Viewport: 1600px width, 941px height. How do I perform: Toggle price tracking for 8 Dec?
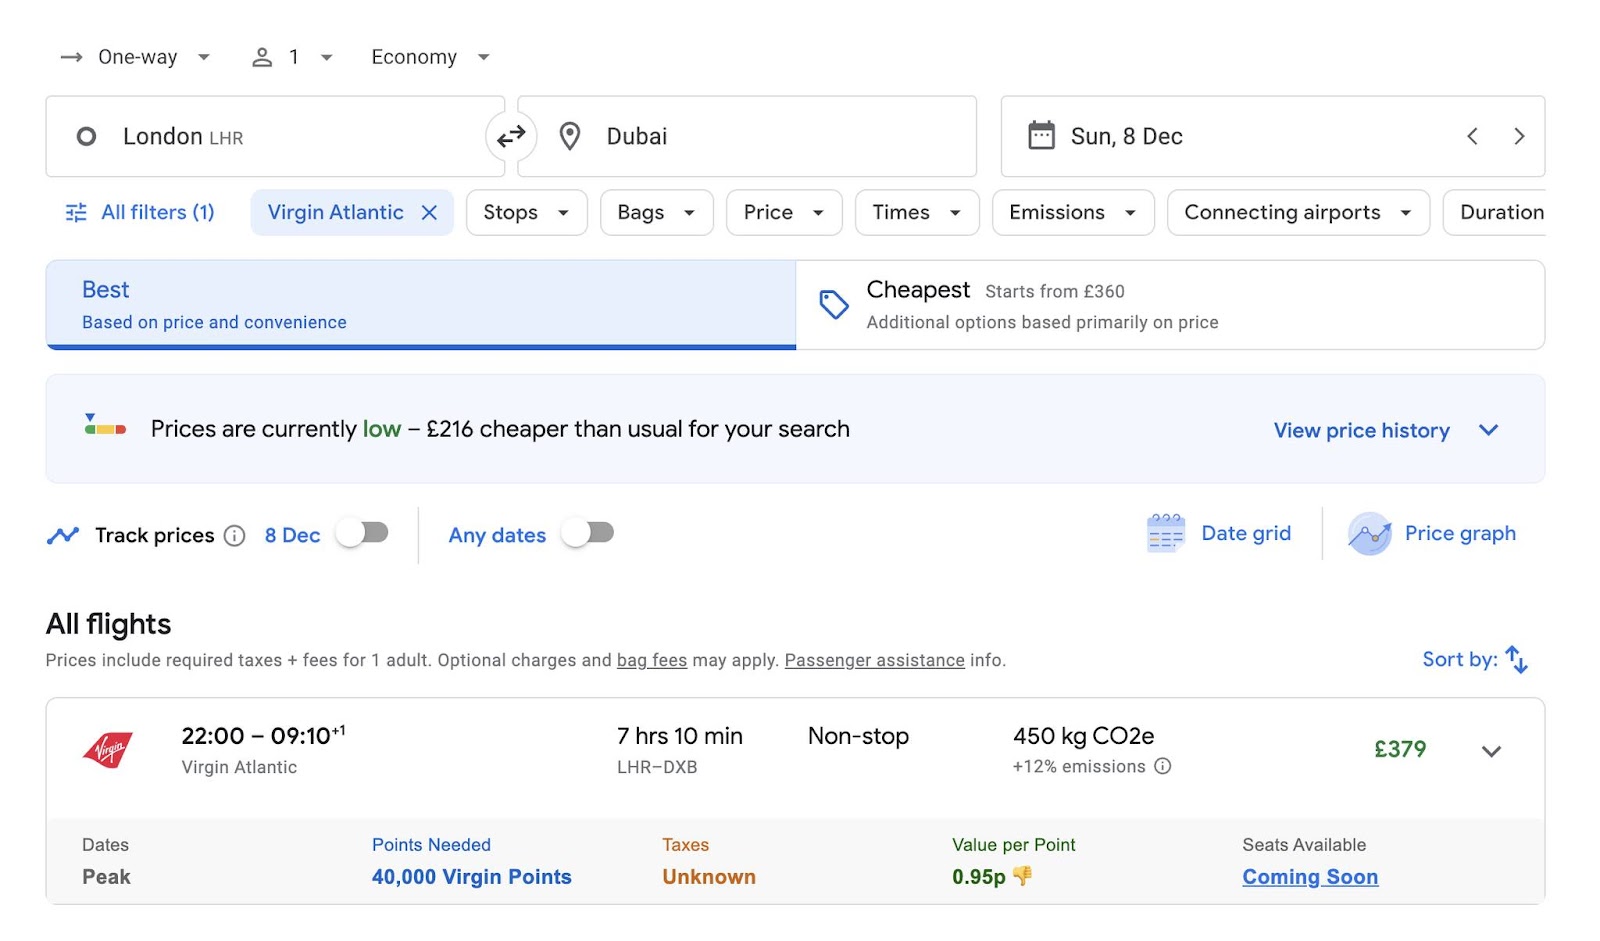click(x=361, y=533)
